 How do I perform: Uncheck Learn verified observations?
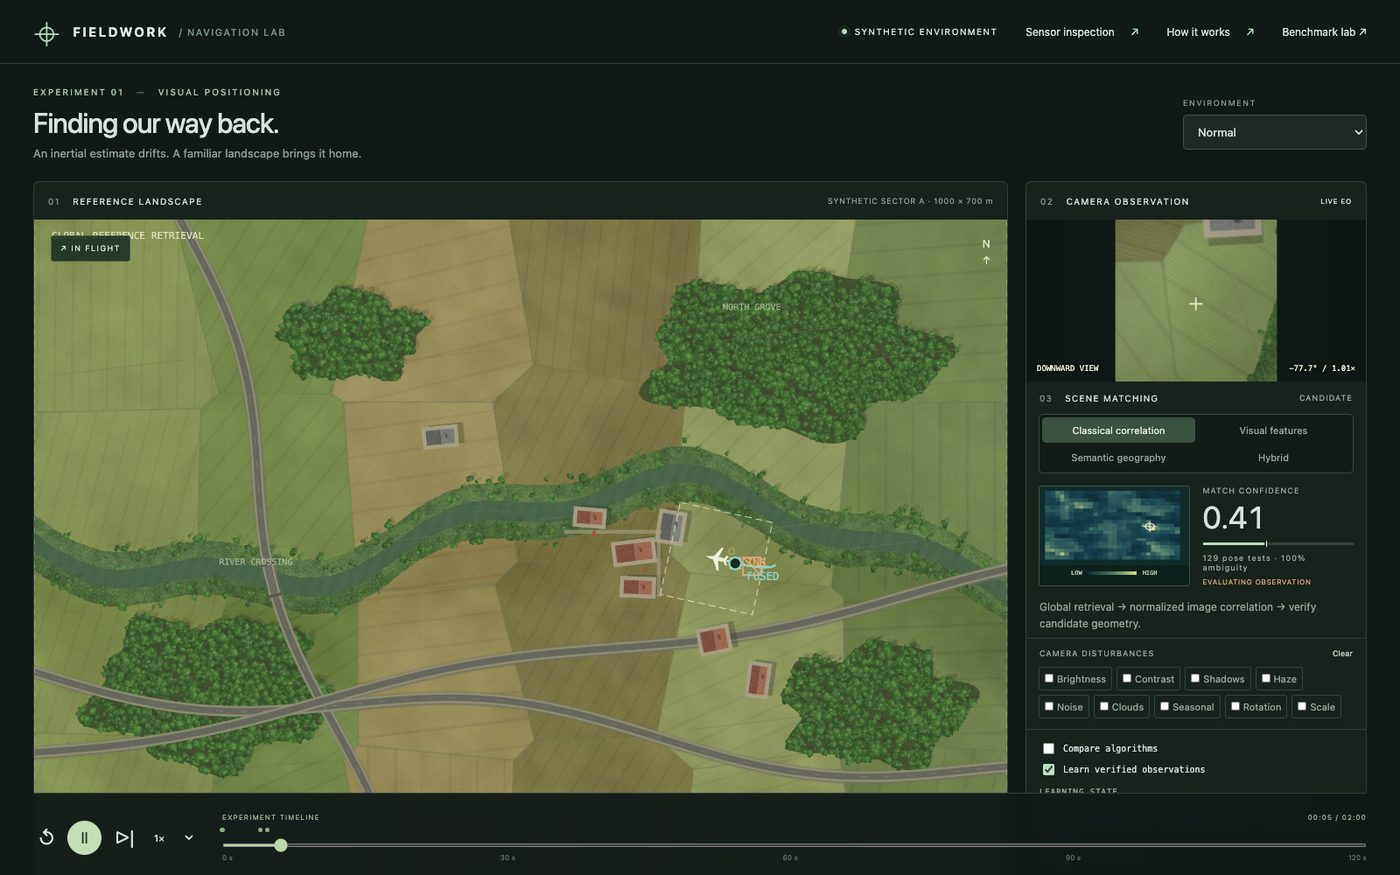point(1048,769)
